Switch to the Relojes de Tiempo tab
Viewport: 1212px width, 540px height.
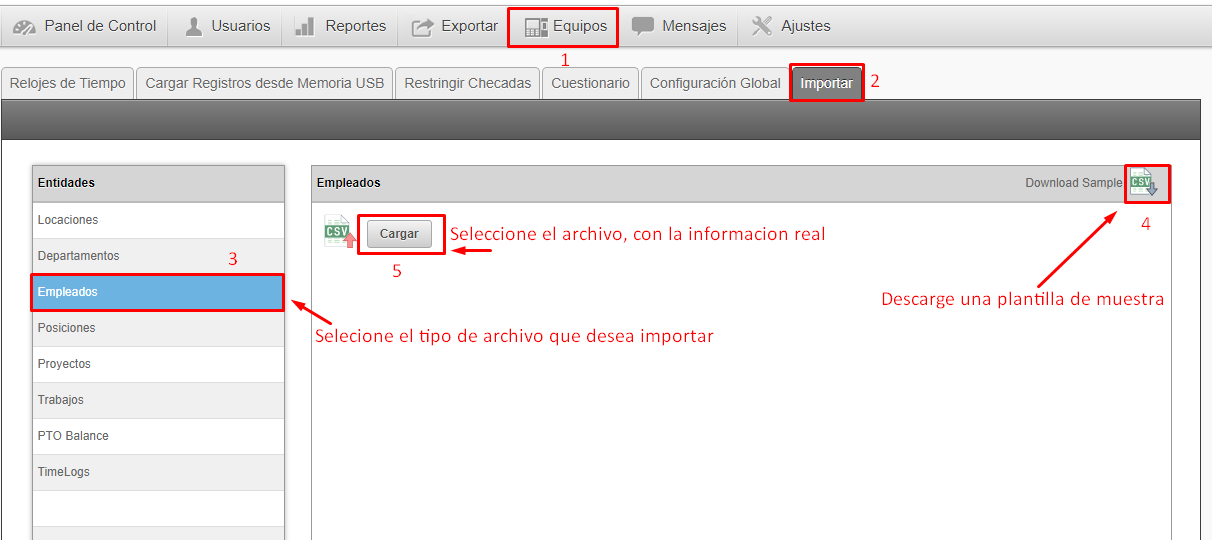coord(68,83)
